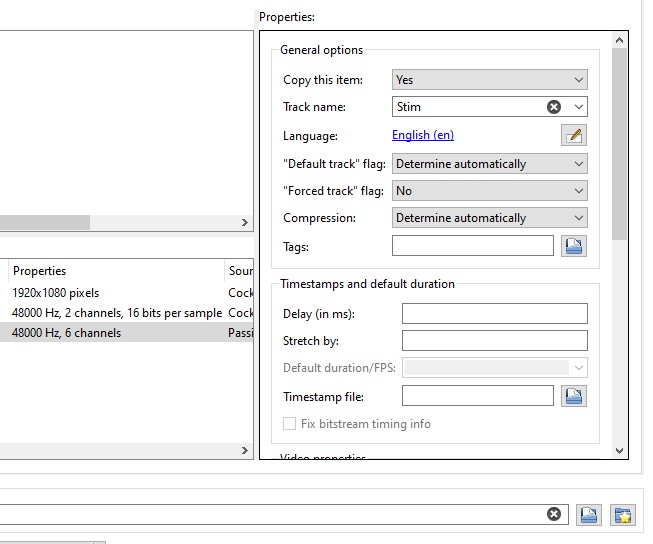Click the tracks list scroll right arrow

(x=245, y=450)
